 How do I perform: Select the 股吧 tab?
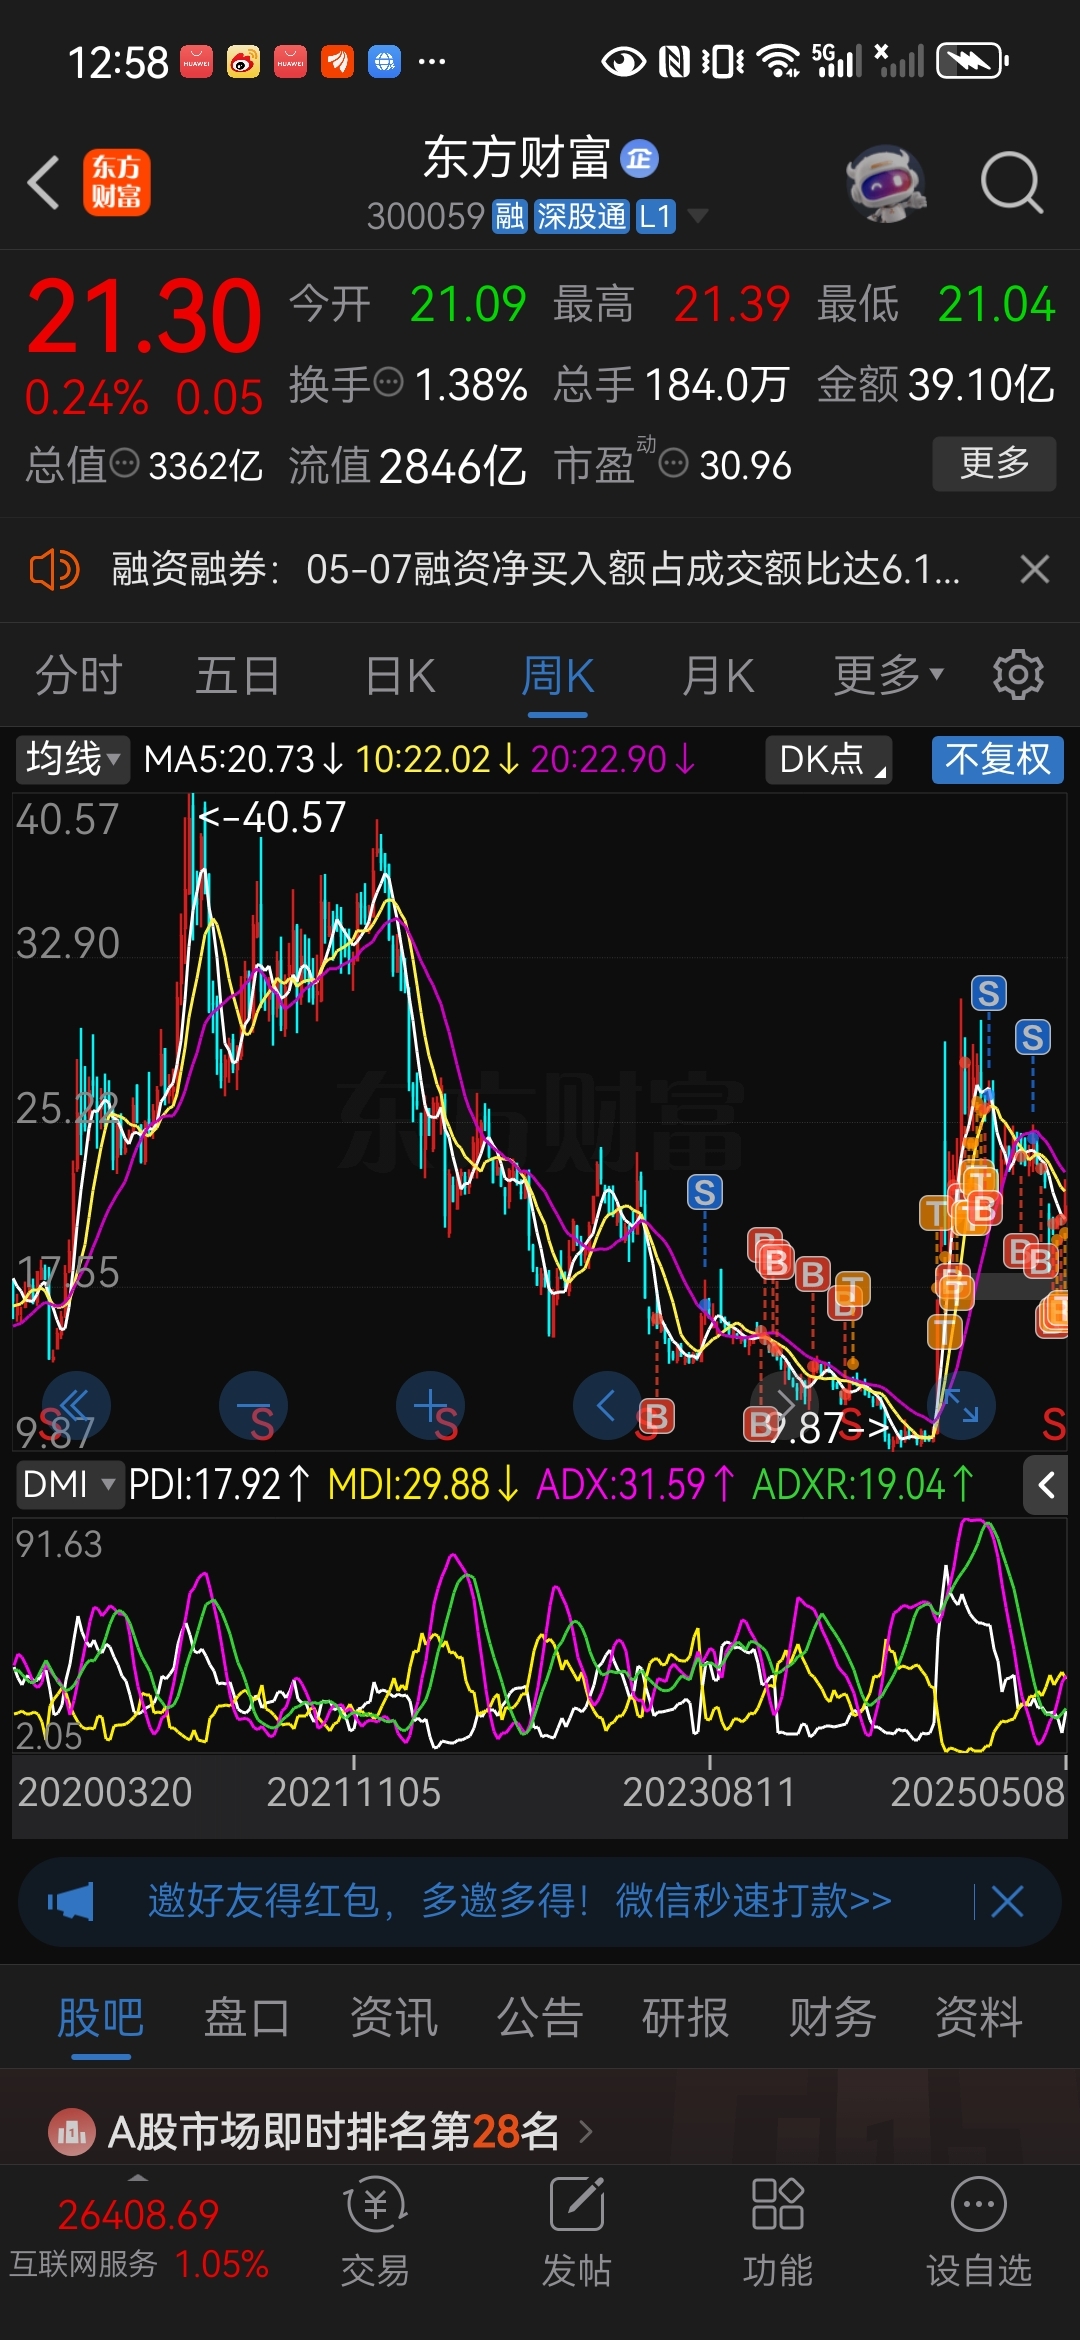coord(101,2018)
